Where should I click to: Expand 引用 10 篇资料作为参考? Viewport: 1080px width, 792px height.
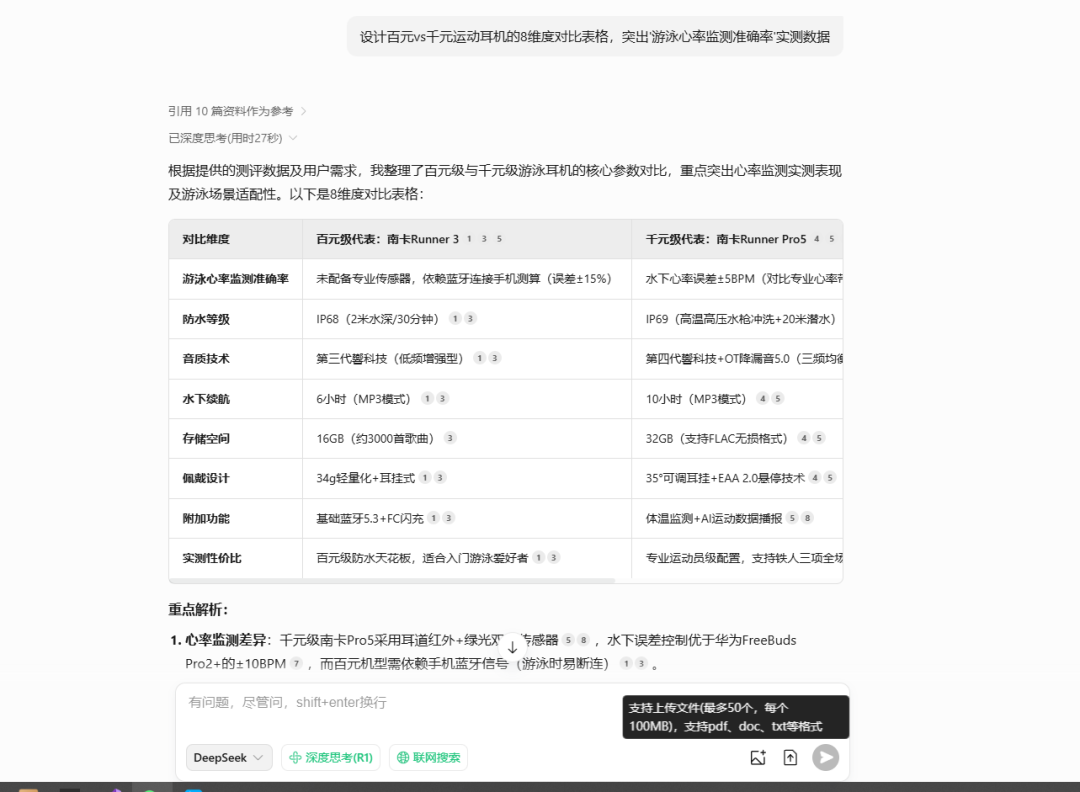pos(238,111)
